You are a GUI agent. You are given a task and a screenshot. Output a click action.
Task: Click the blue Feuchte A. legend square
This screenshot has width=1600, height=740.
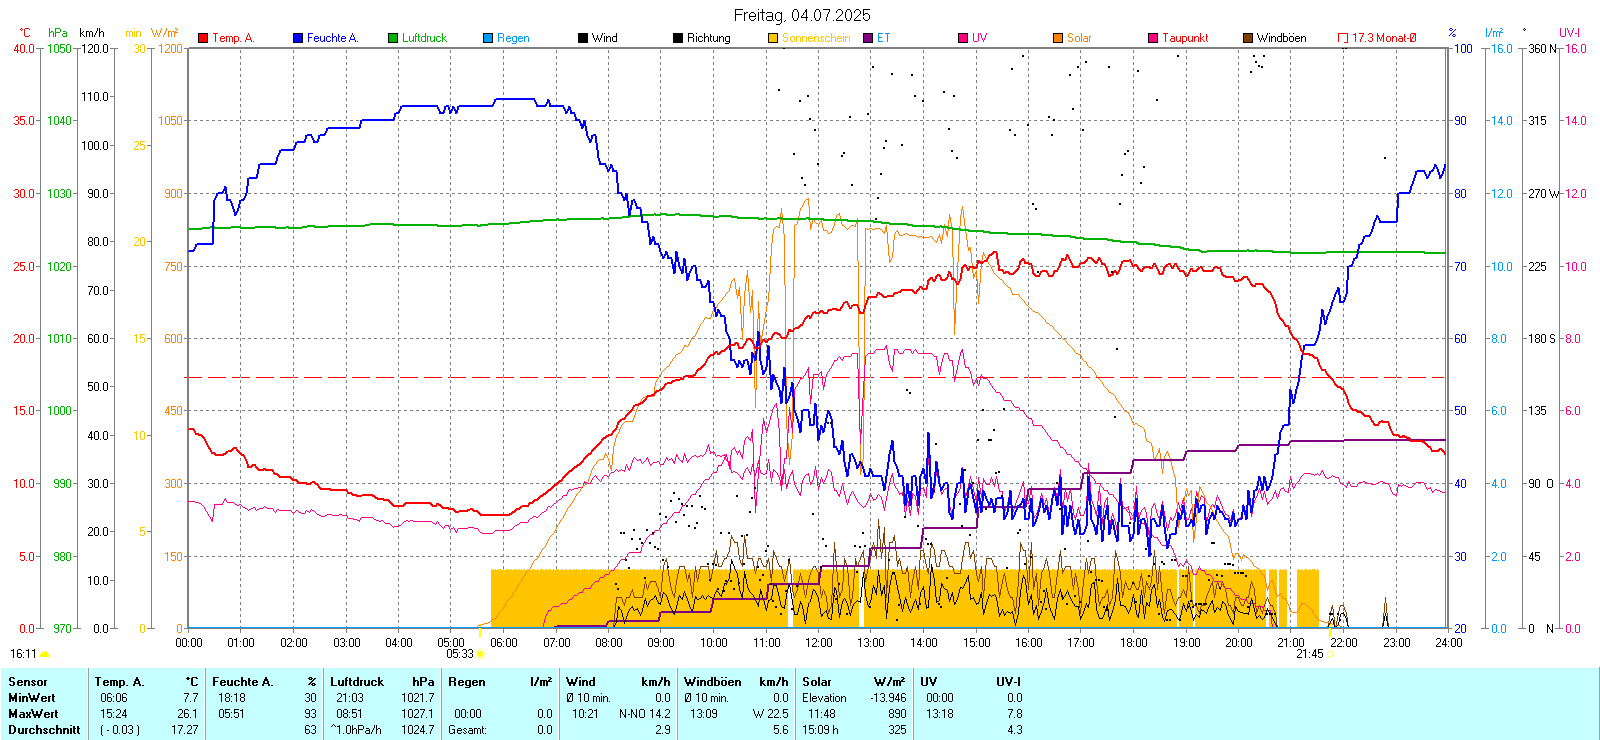(298, 38)
